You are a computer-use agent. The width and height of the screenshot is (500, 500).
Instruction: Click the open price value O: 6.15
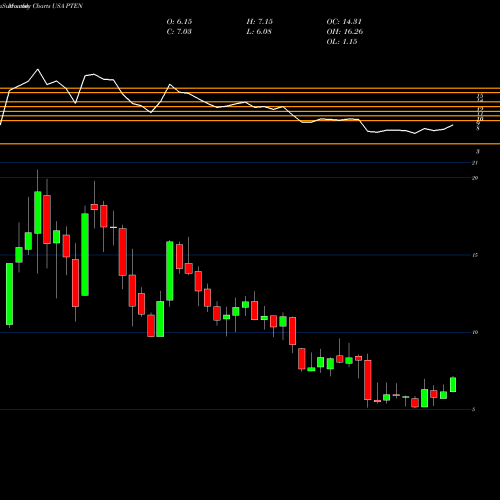(x=179, y=22)
